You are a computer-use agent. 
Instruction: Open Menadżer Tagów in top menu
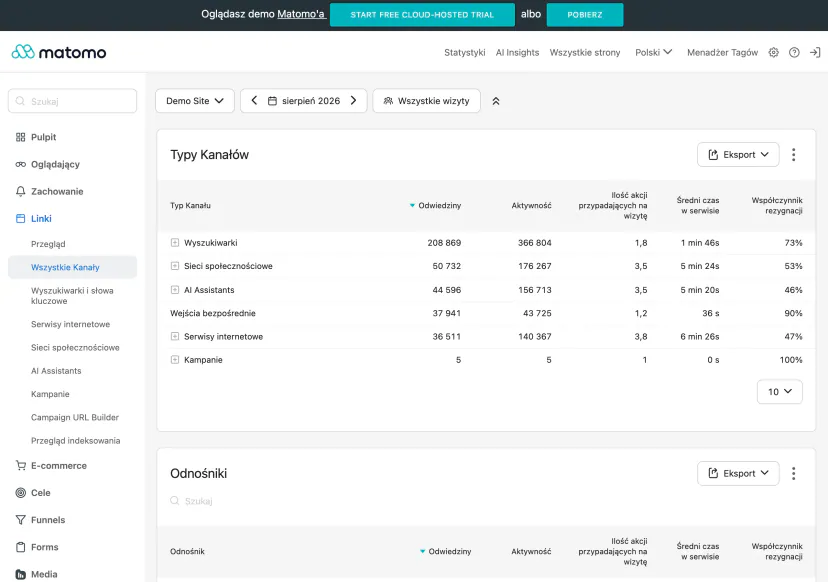[x=722, y=52]
